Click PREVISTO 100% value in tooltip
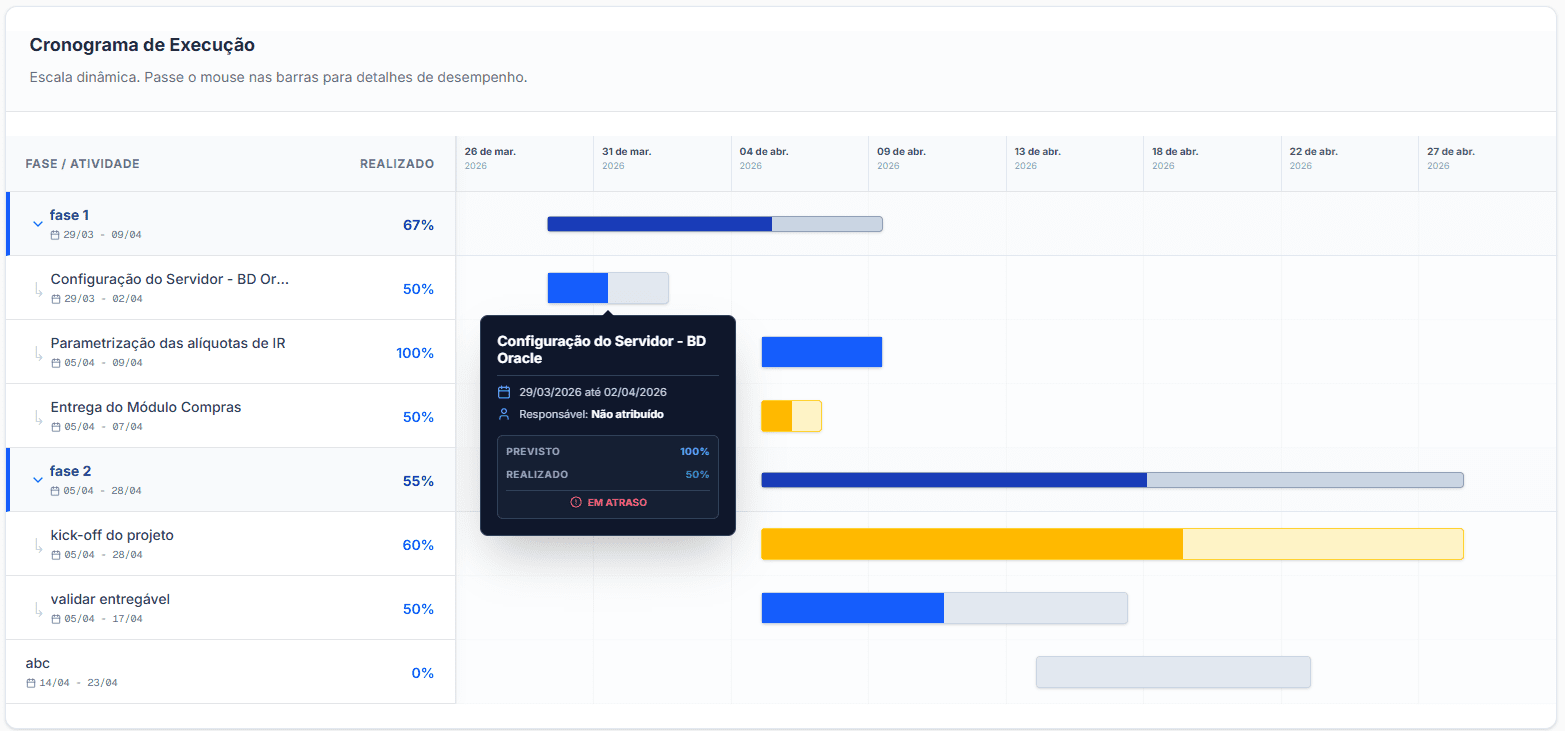The image size is (1565, 731). [694, 452]
